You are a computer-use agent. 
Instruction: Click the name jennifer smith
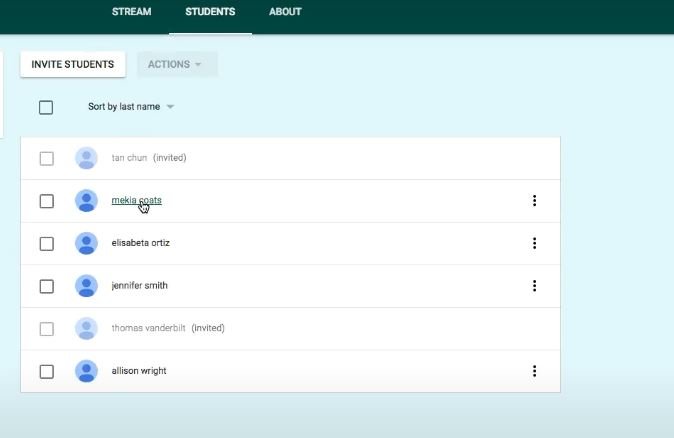click(x=139, y=285)
